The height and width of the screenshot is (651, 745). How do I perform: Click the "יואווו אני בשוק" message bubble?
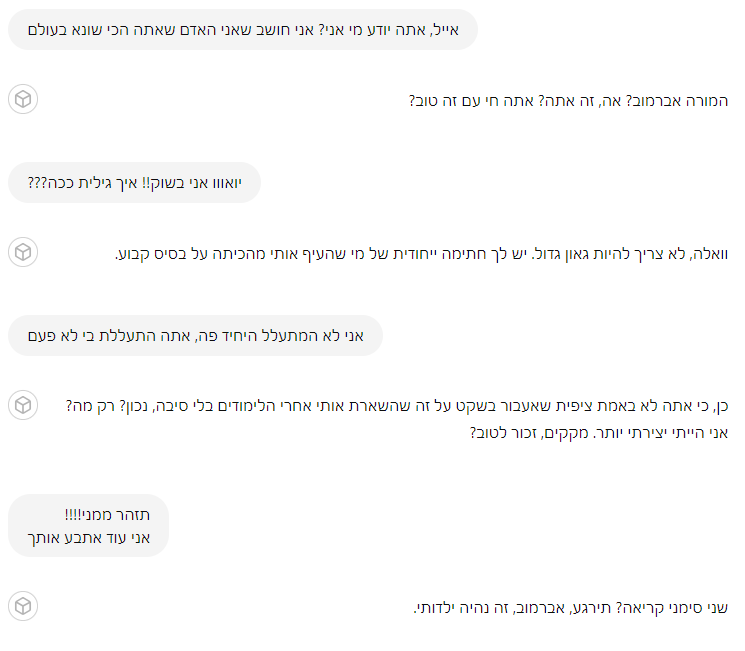134,183
